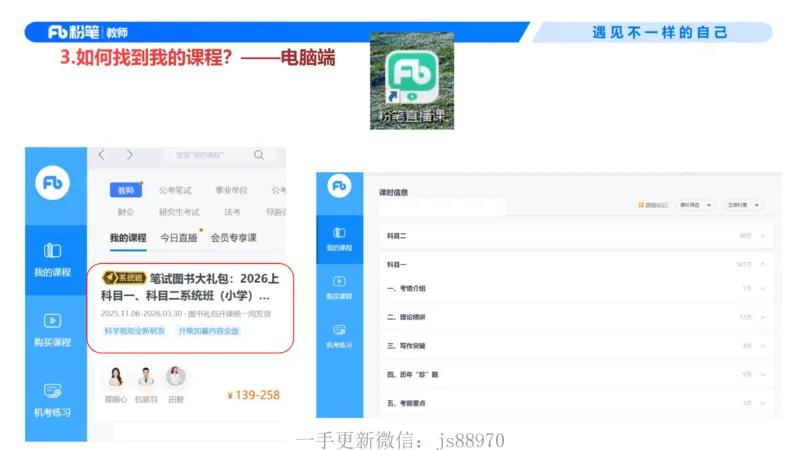This screenshot has width=800, height=450.
Task: Select the 财会 category
Action: pyautogui.click(x=126, y=212)
